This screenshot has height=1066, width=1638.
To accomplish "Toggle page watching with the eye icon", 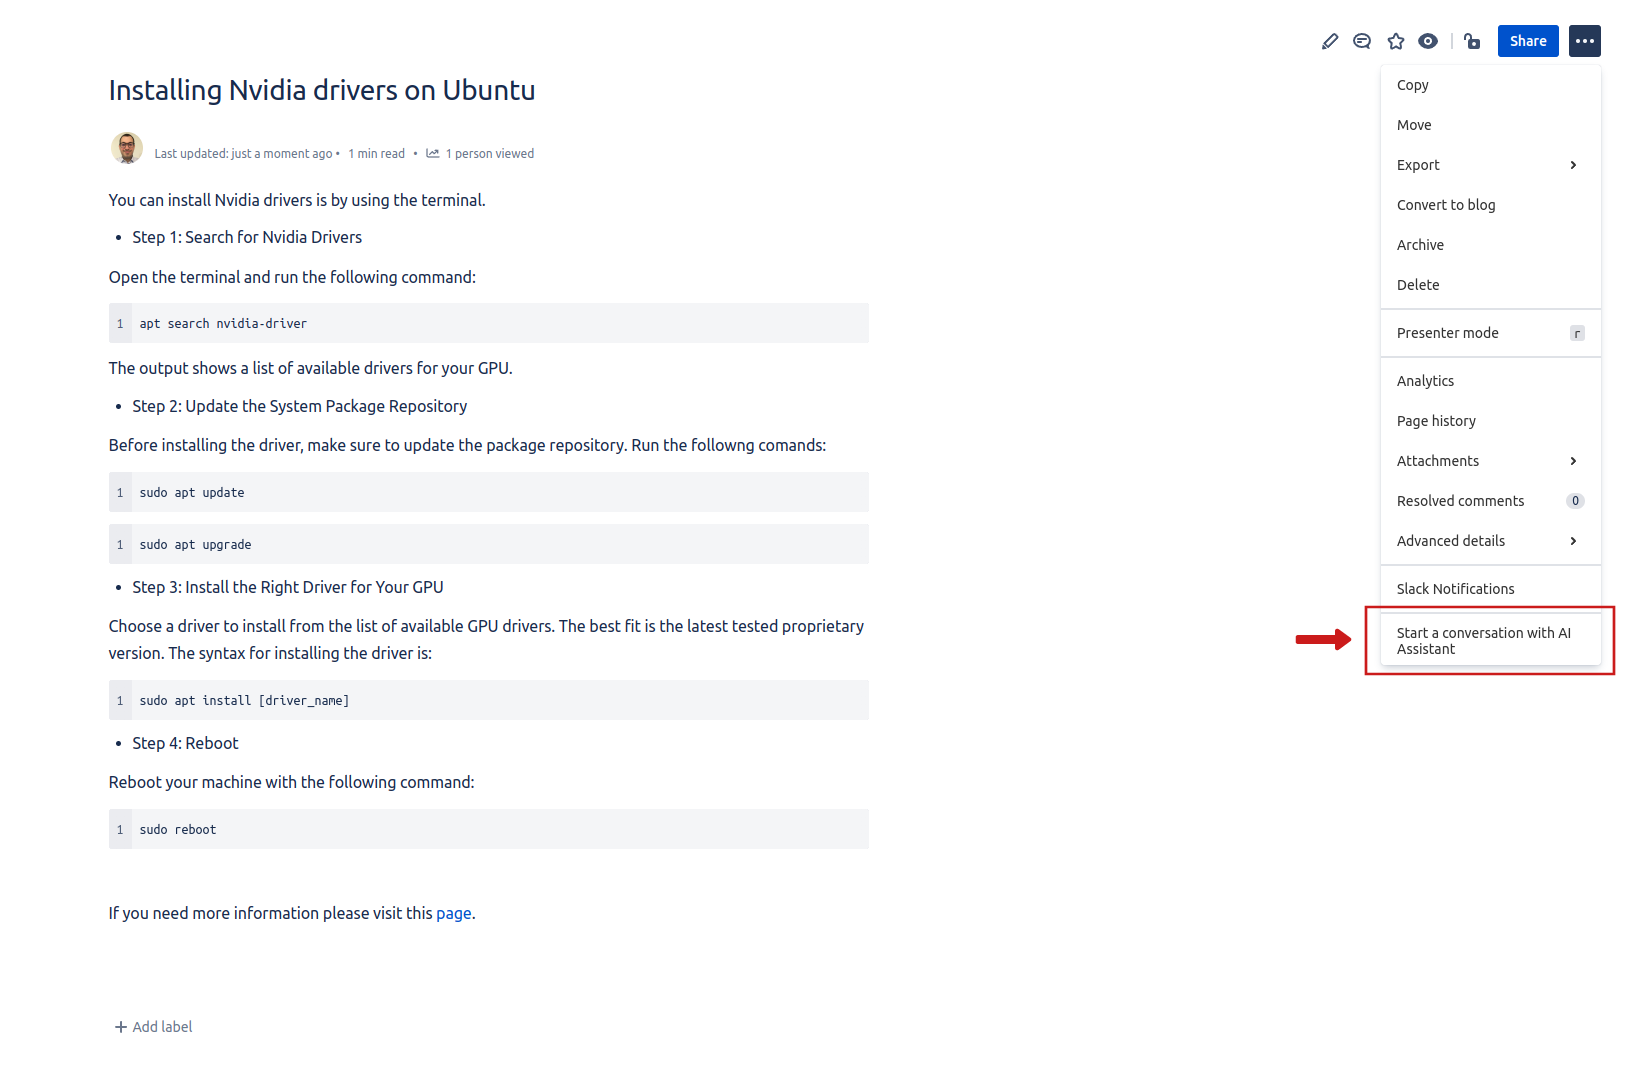I will [x=1428, y=41].
